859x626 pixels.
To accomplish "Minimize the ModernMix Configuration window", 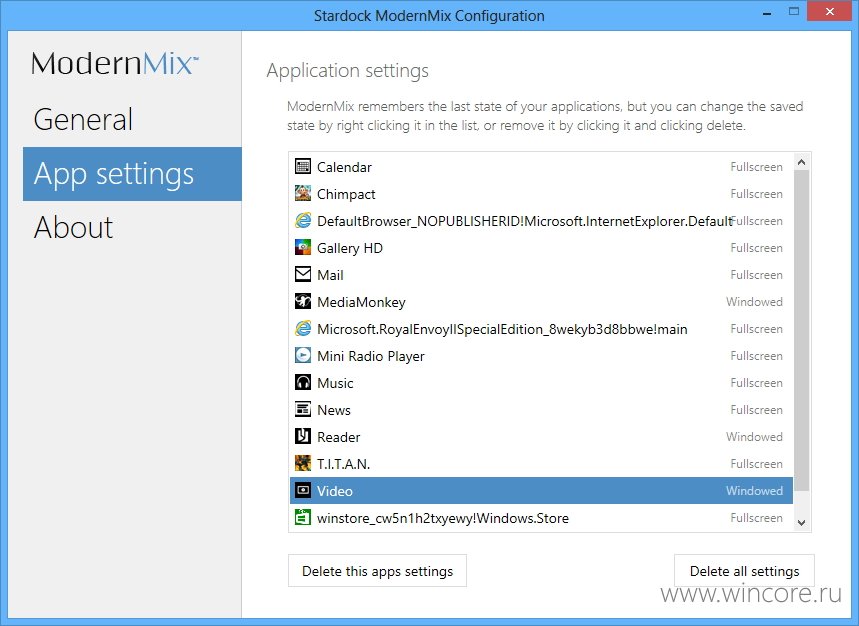I will coord(767,12).
